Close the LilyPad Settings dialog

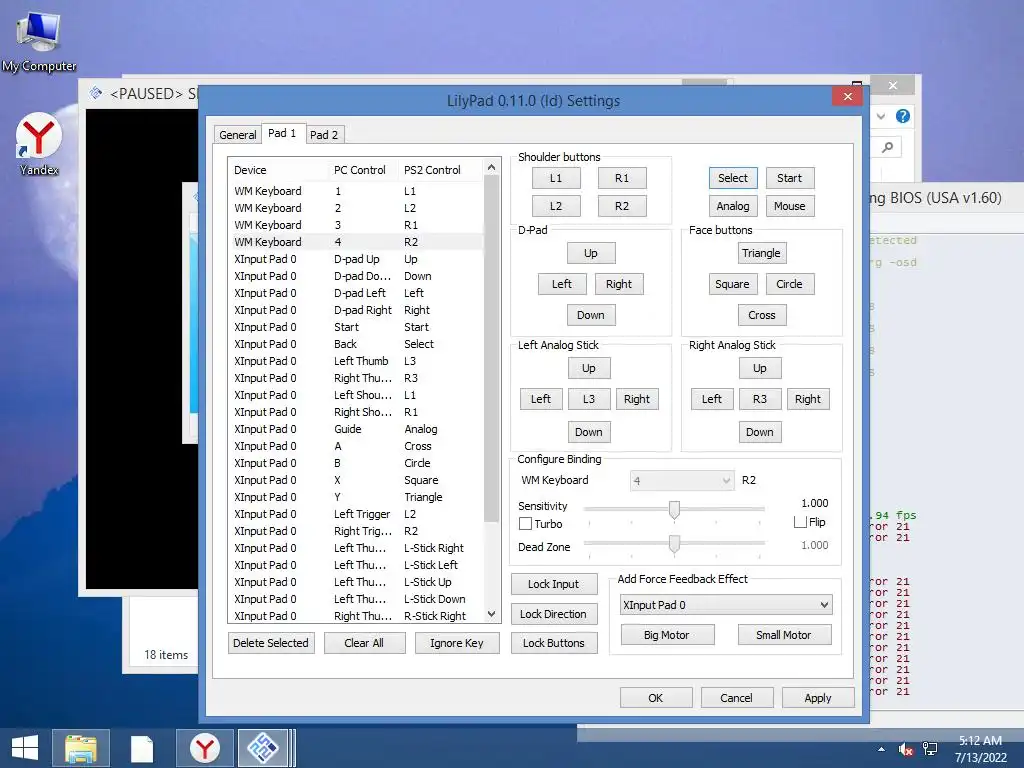[x=848, y=97]
